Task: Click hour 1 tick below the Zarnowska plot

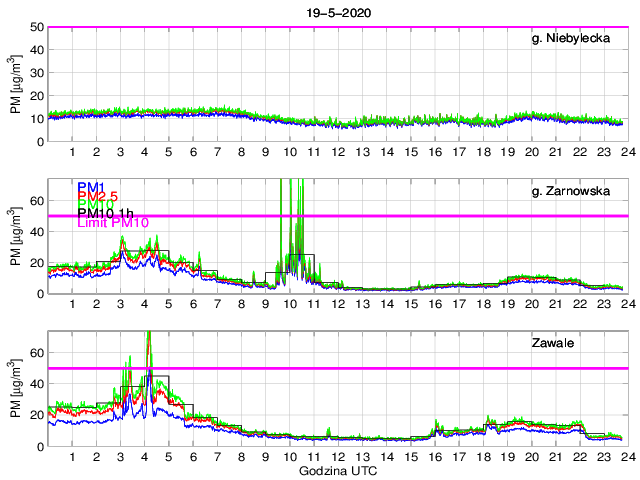Action: pos(72,305)
